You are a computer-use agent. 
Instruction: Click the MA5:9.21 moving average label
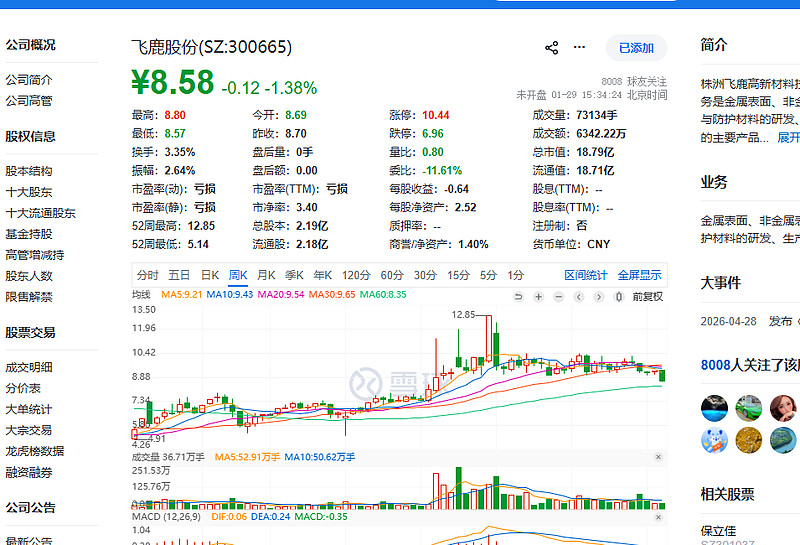click(182, 294)
